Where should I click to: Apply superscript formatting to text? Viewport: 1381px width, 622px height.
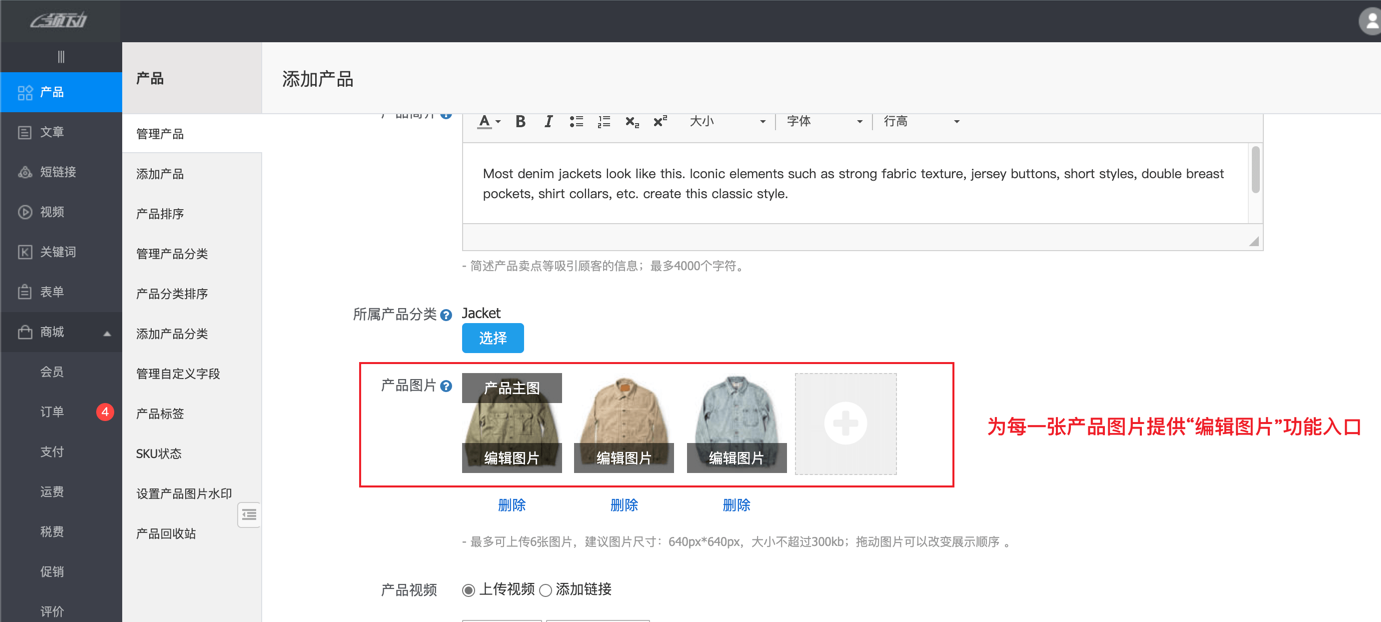click(659, 121)
